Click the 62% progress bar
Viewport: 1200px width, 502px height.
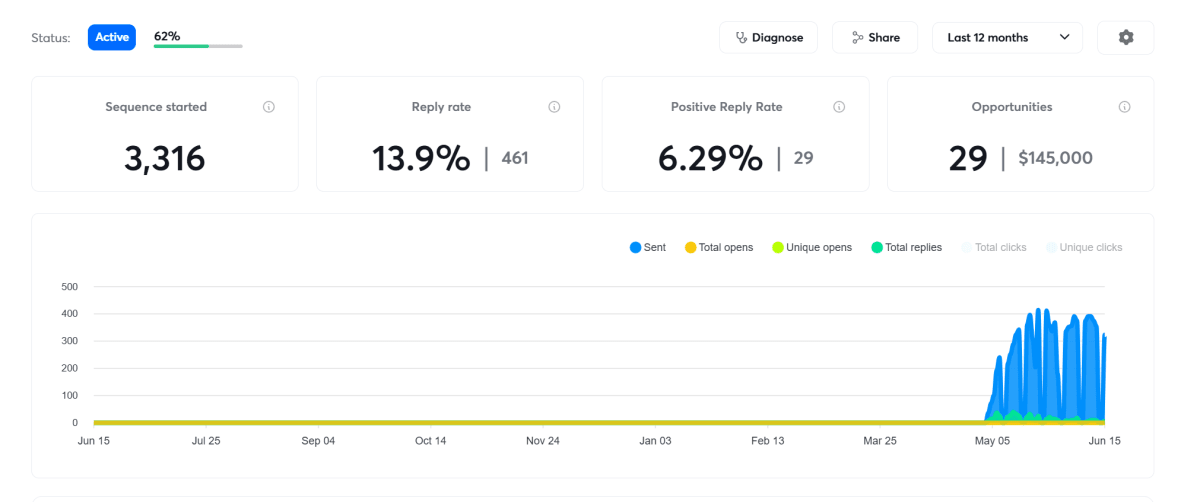click(x=198, y=46)
